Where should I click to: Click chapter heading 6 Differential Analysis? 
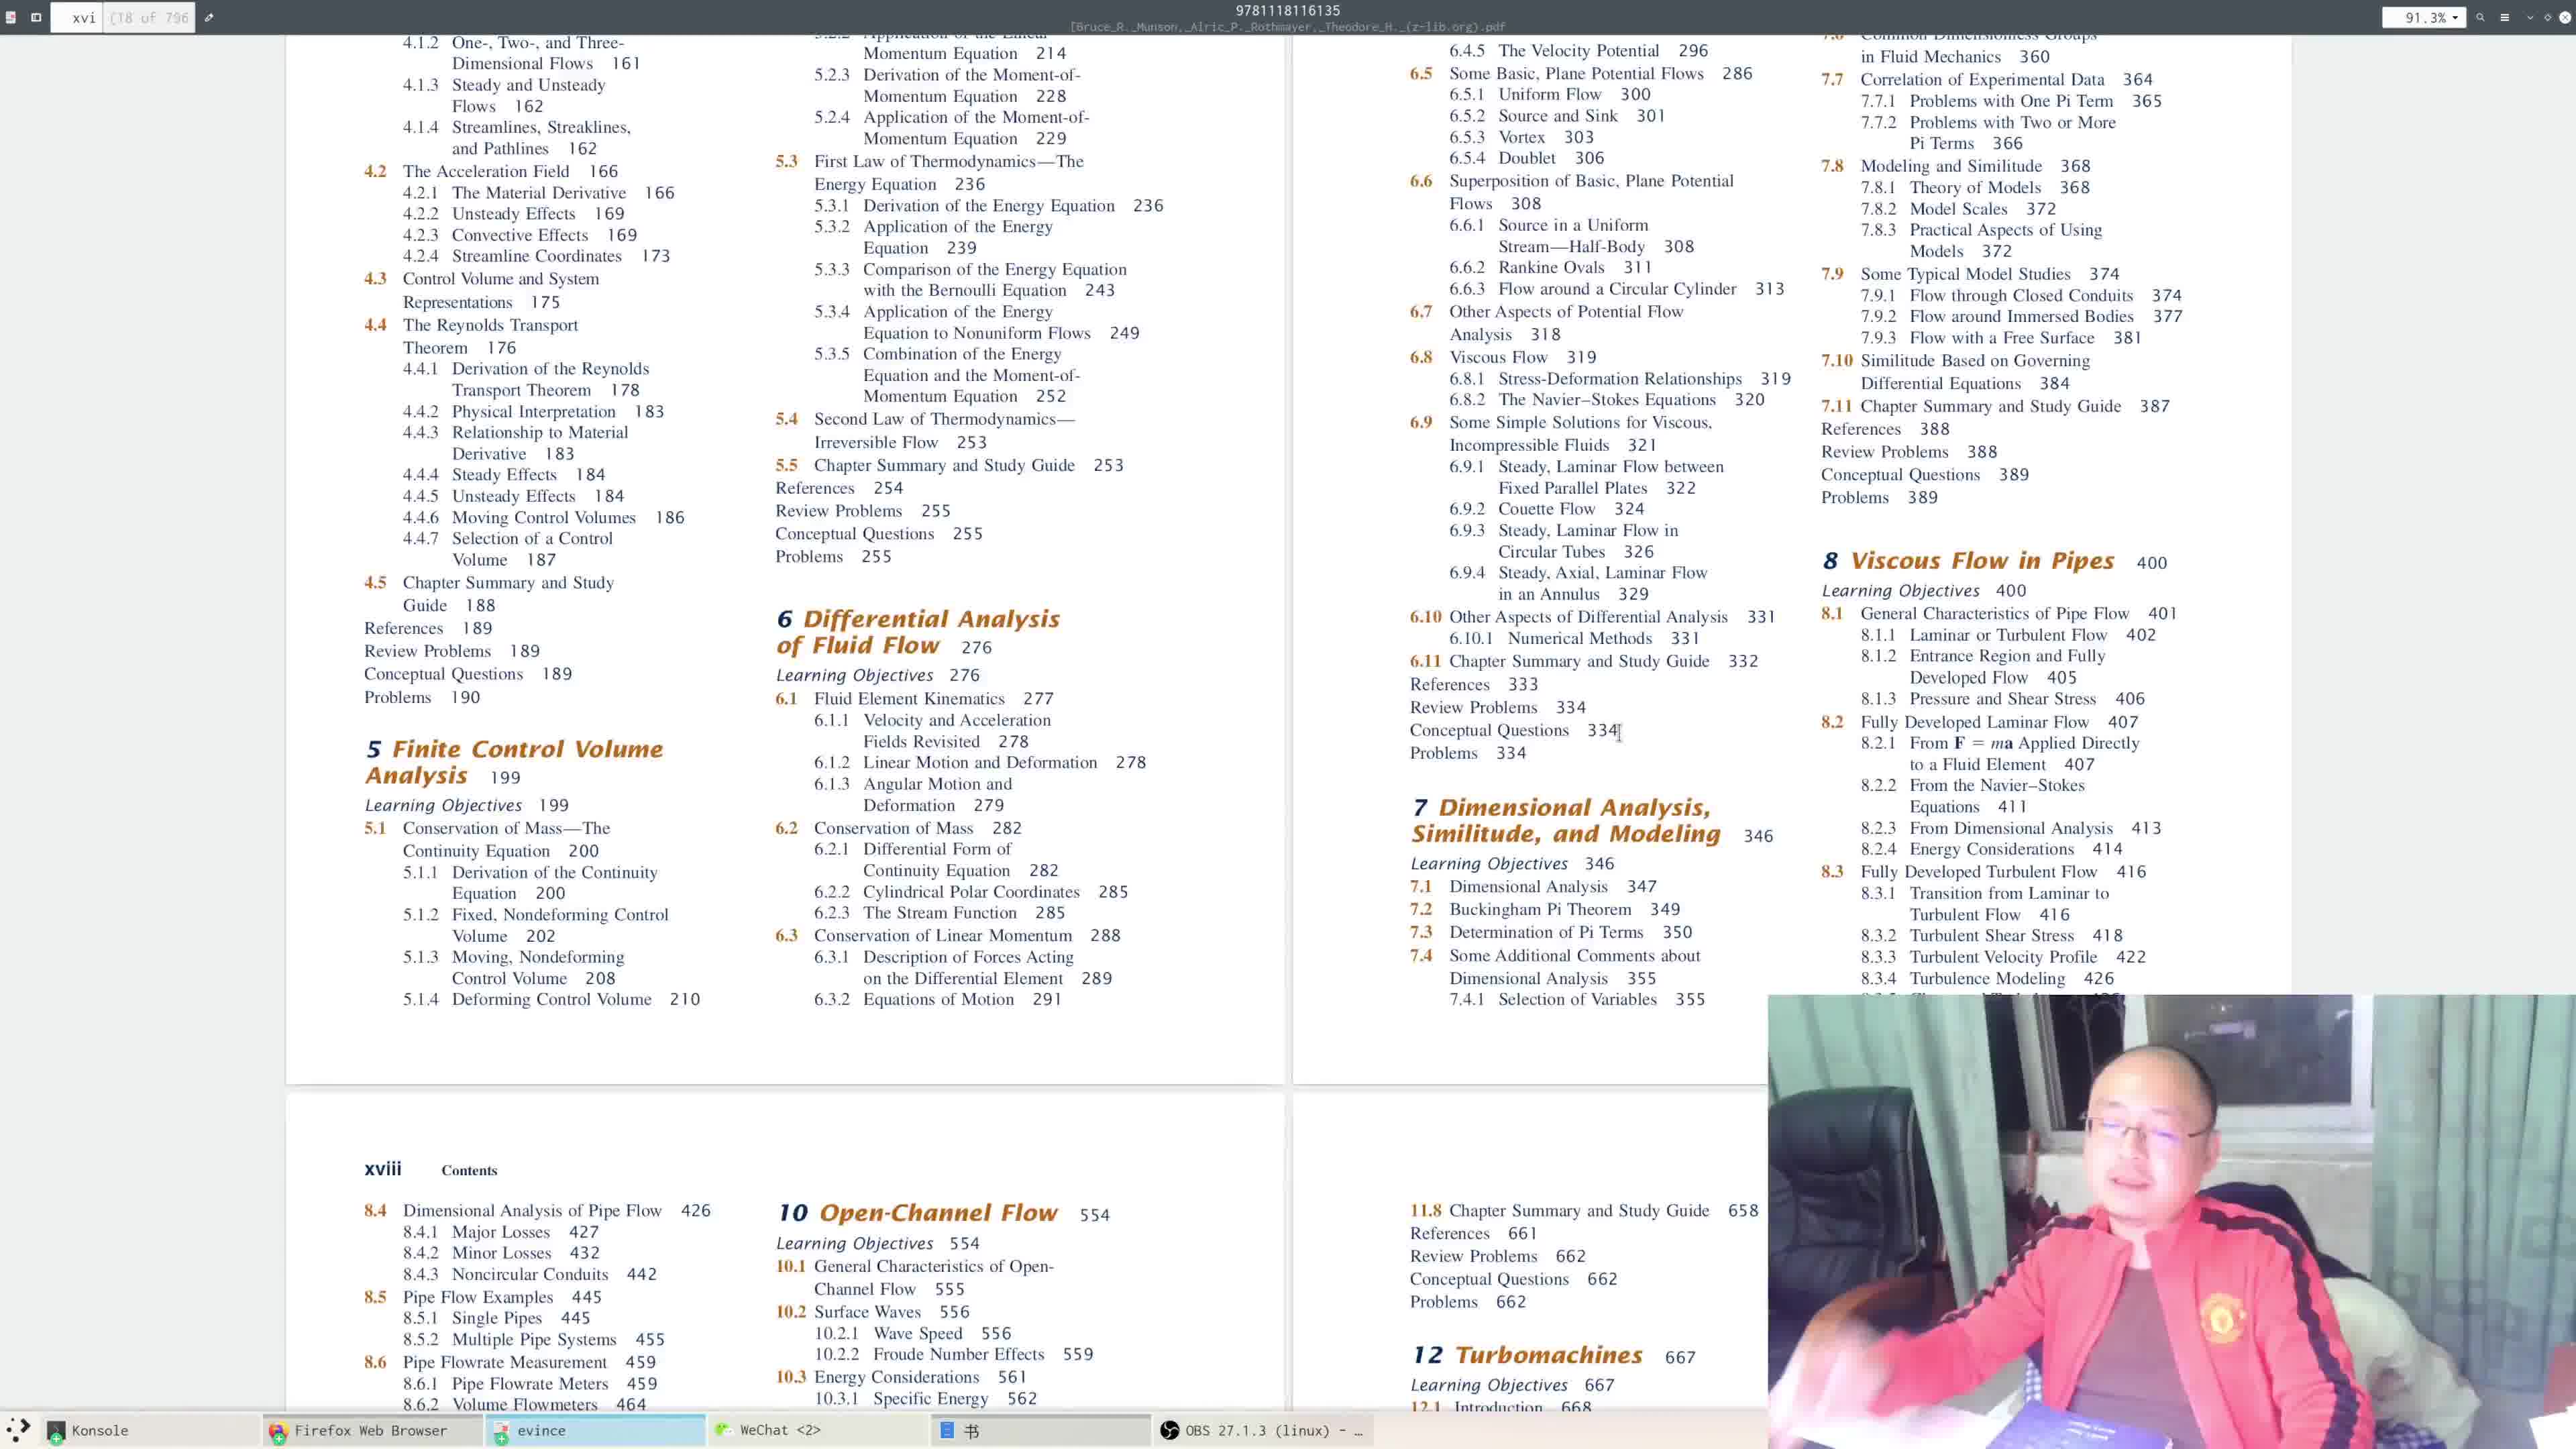click(918, 632)
